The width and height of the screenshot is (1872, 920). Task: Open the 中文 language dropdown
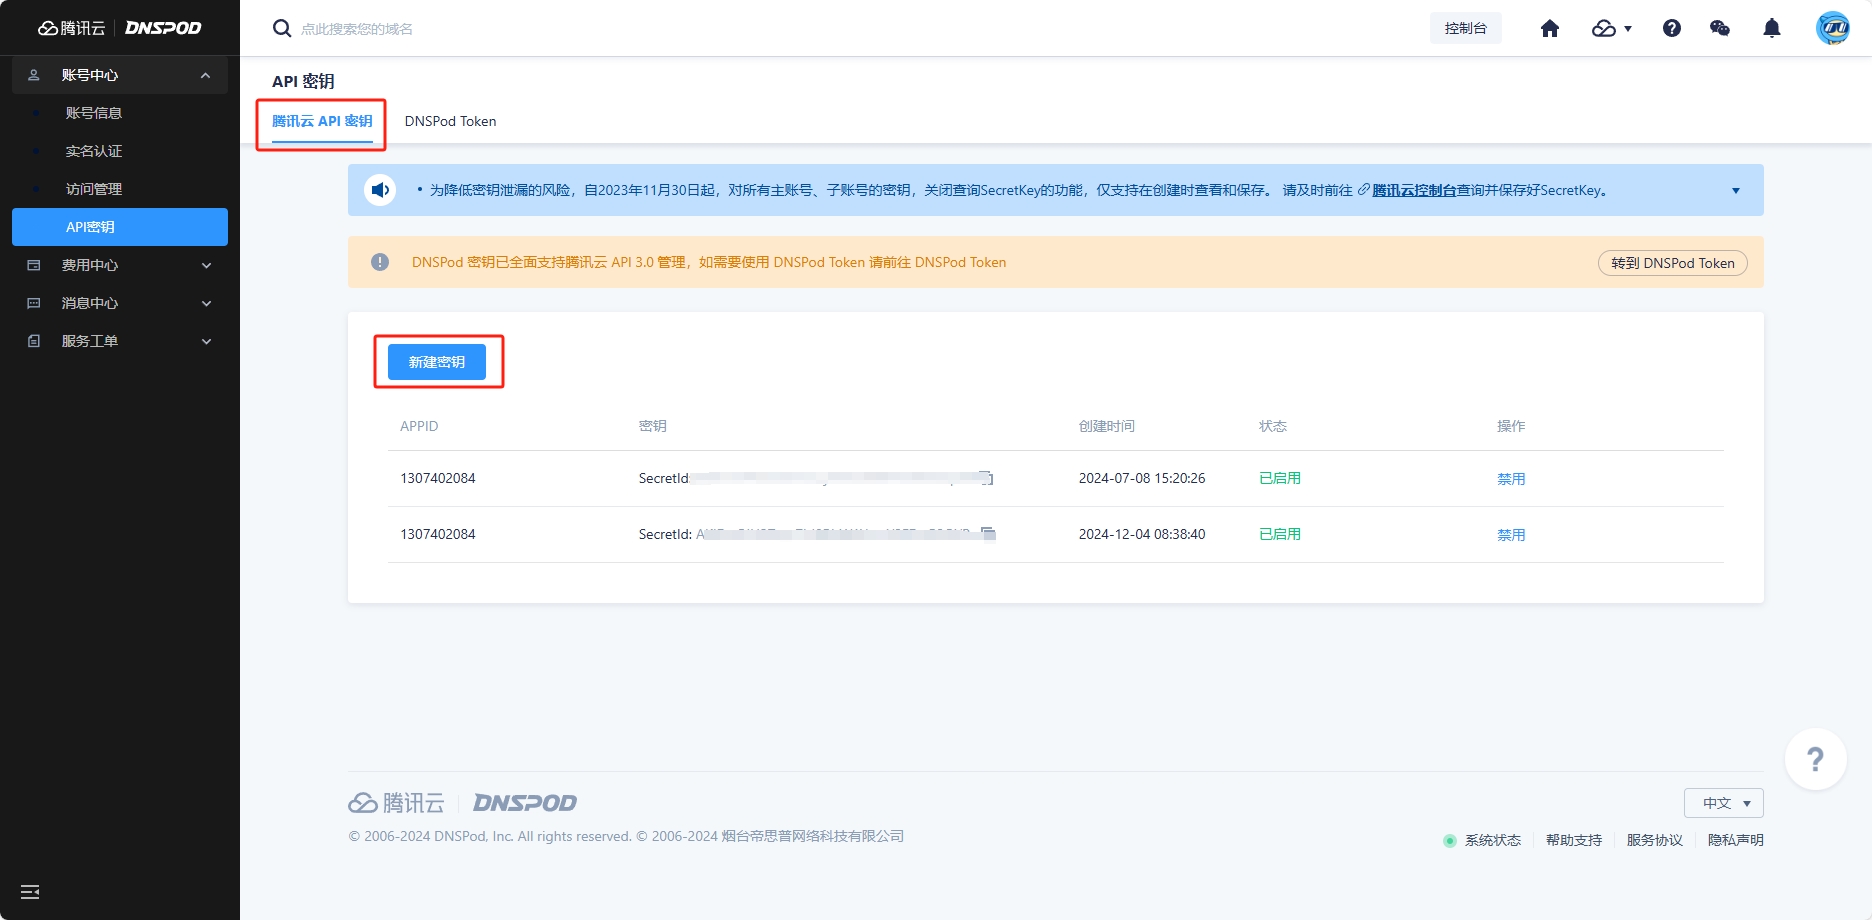click(1723, 803)
